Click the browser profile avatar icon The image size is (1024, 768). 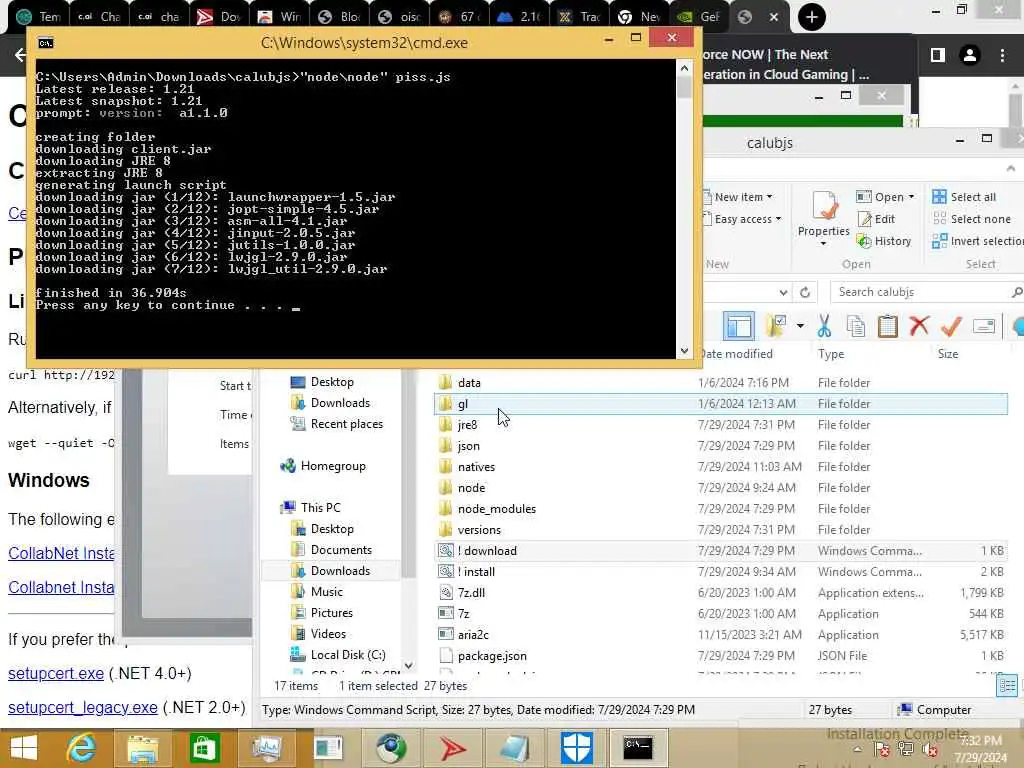pos(970,55)
